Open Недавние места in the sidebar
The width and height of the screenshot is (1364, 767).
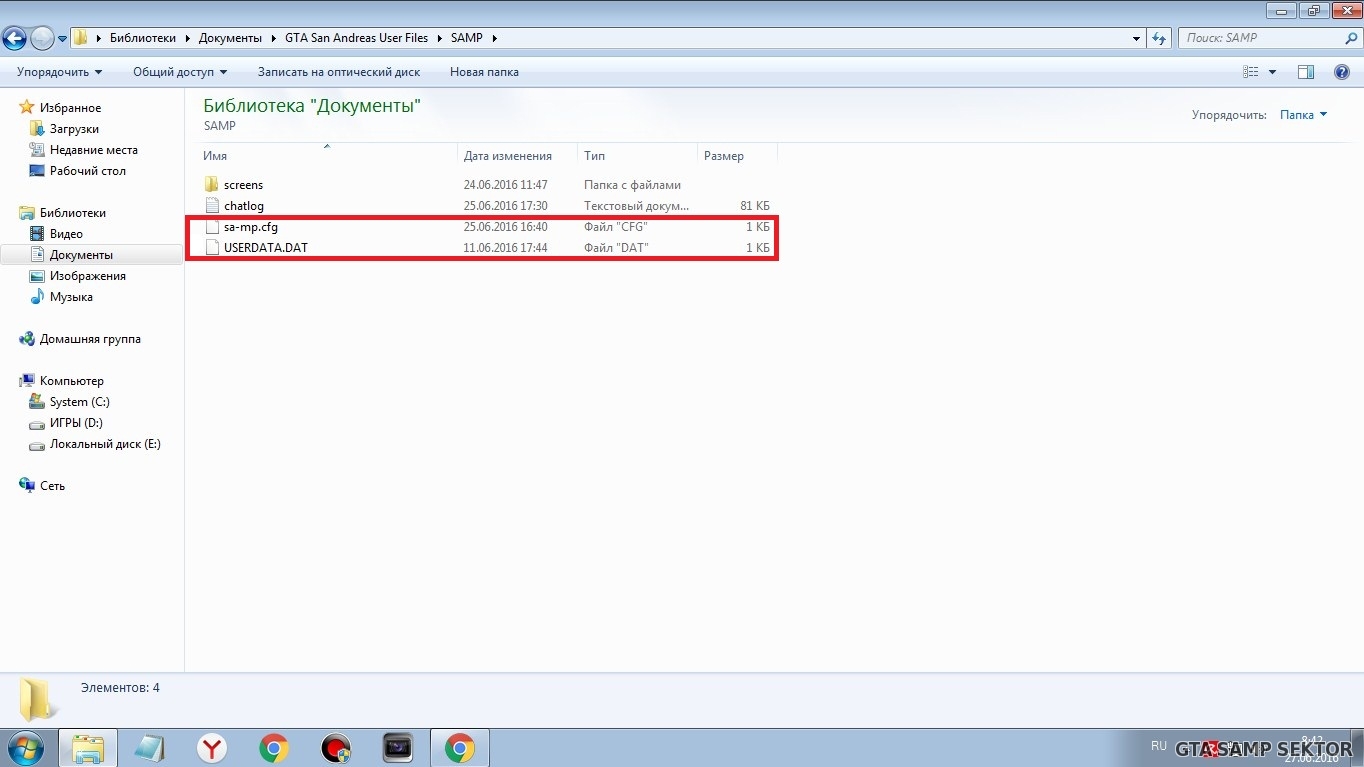coord(94,150)
